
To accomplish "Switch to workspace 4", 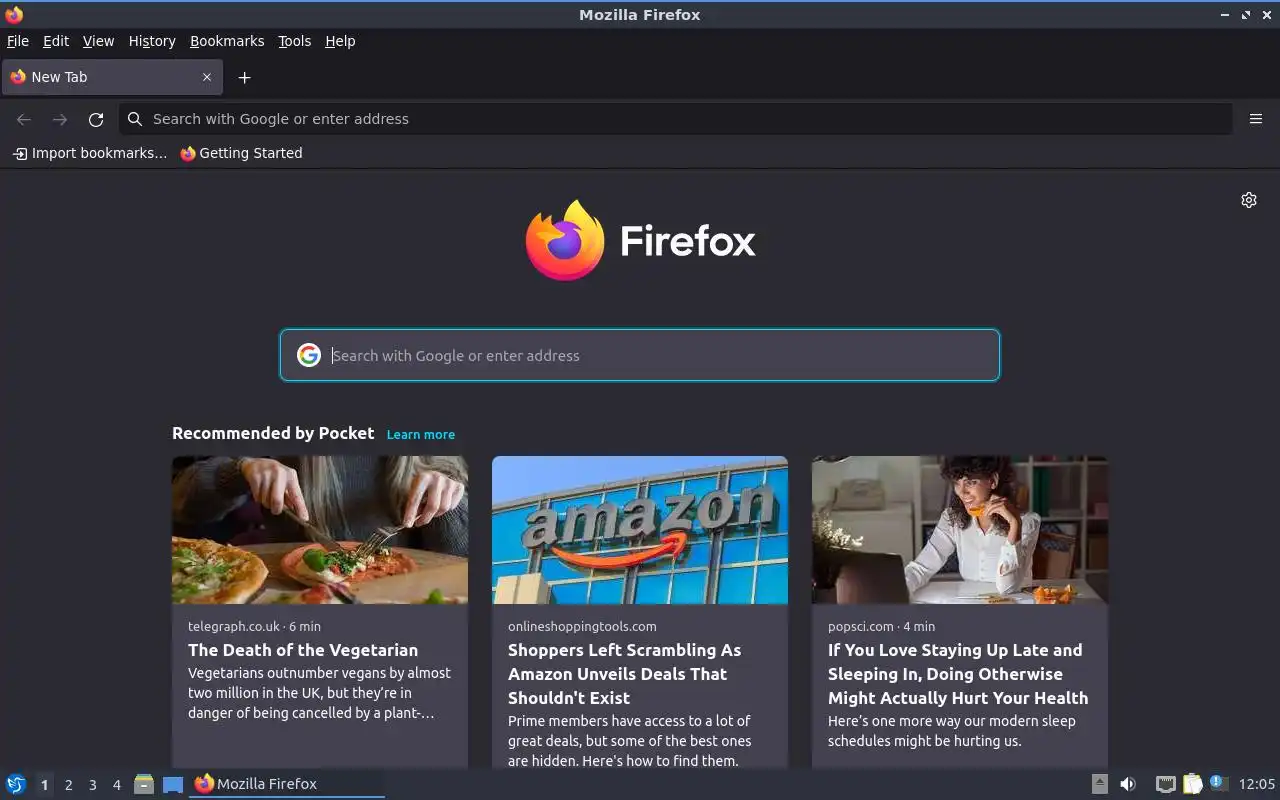I will tap(116, 785).
